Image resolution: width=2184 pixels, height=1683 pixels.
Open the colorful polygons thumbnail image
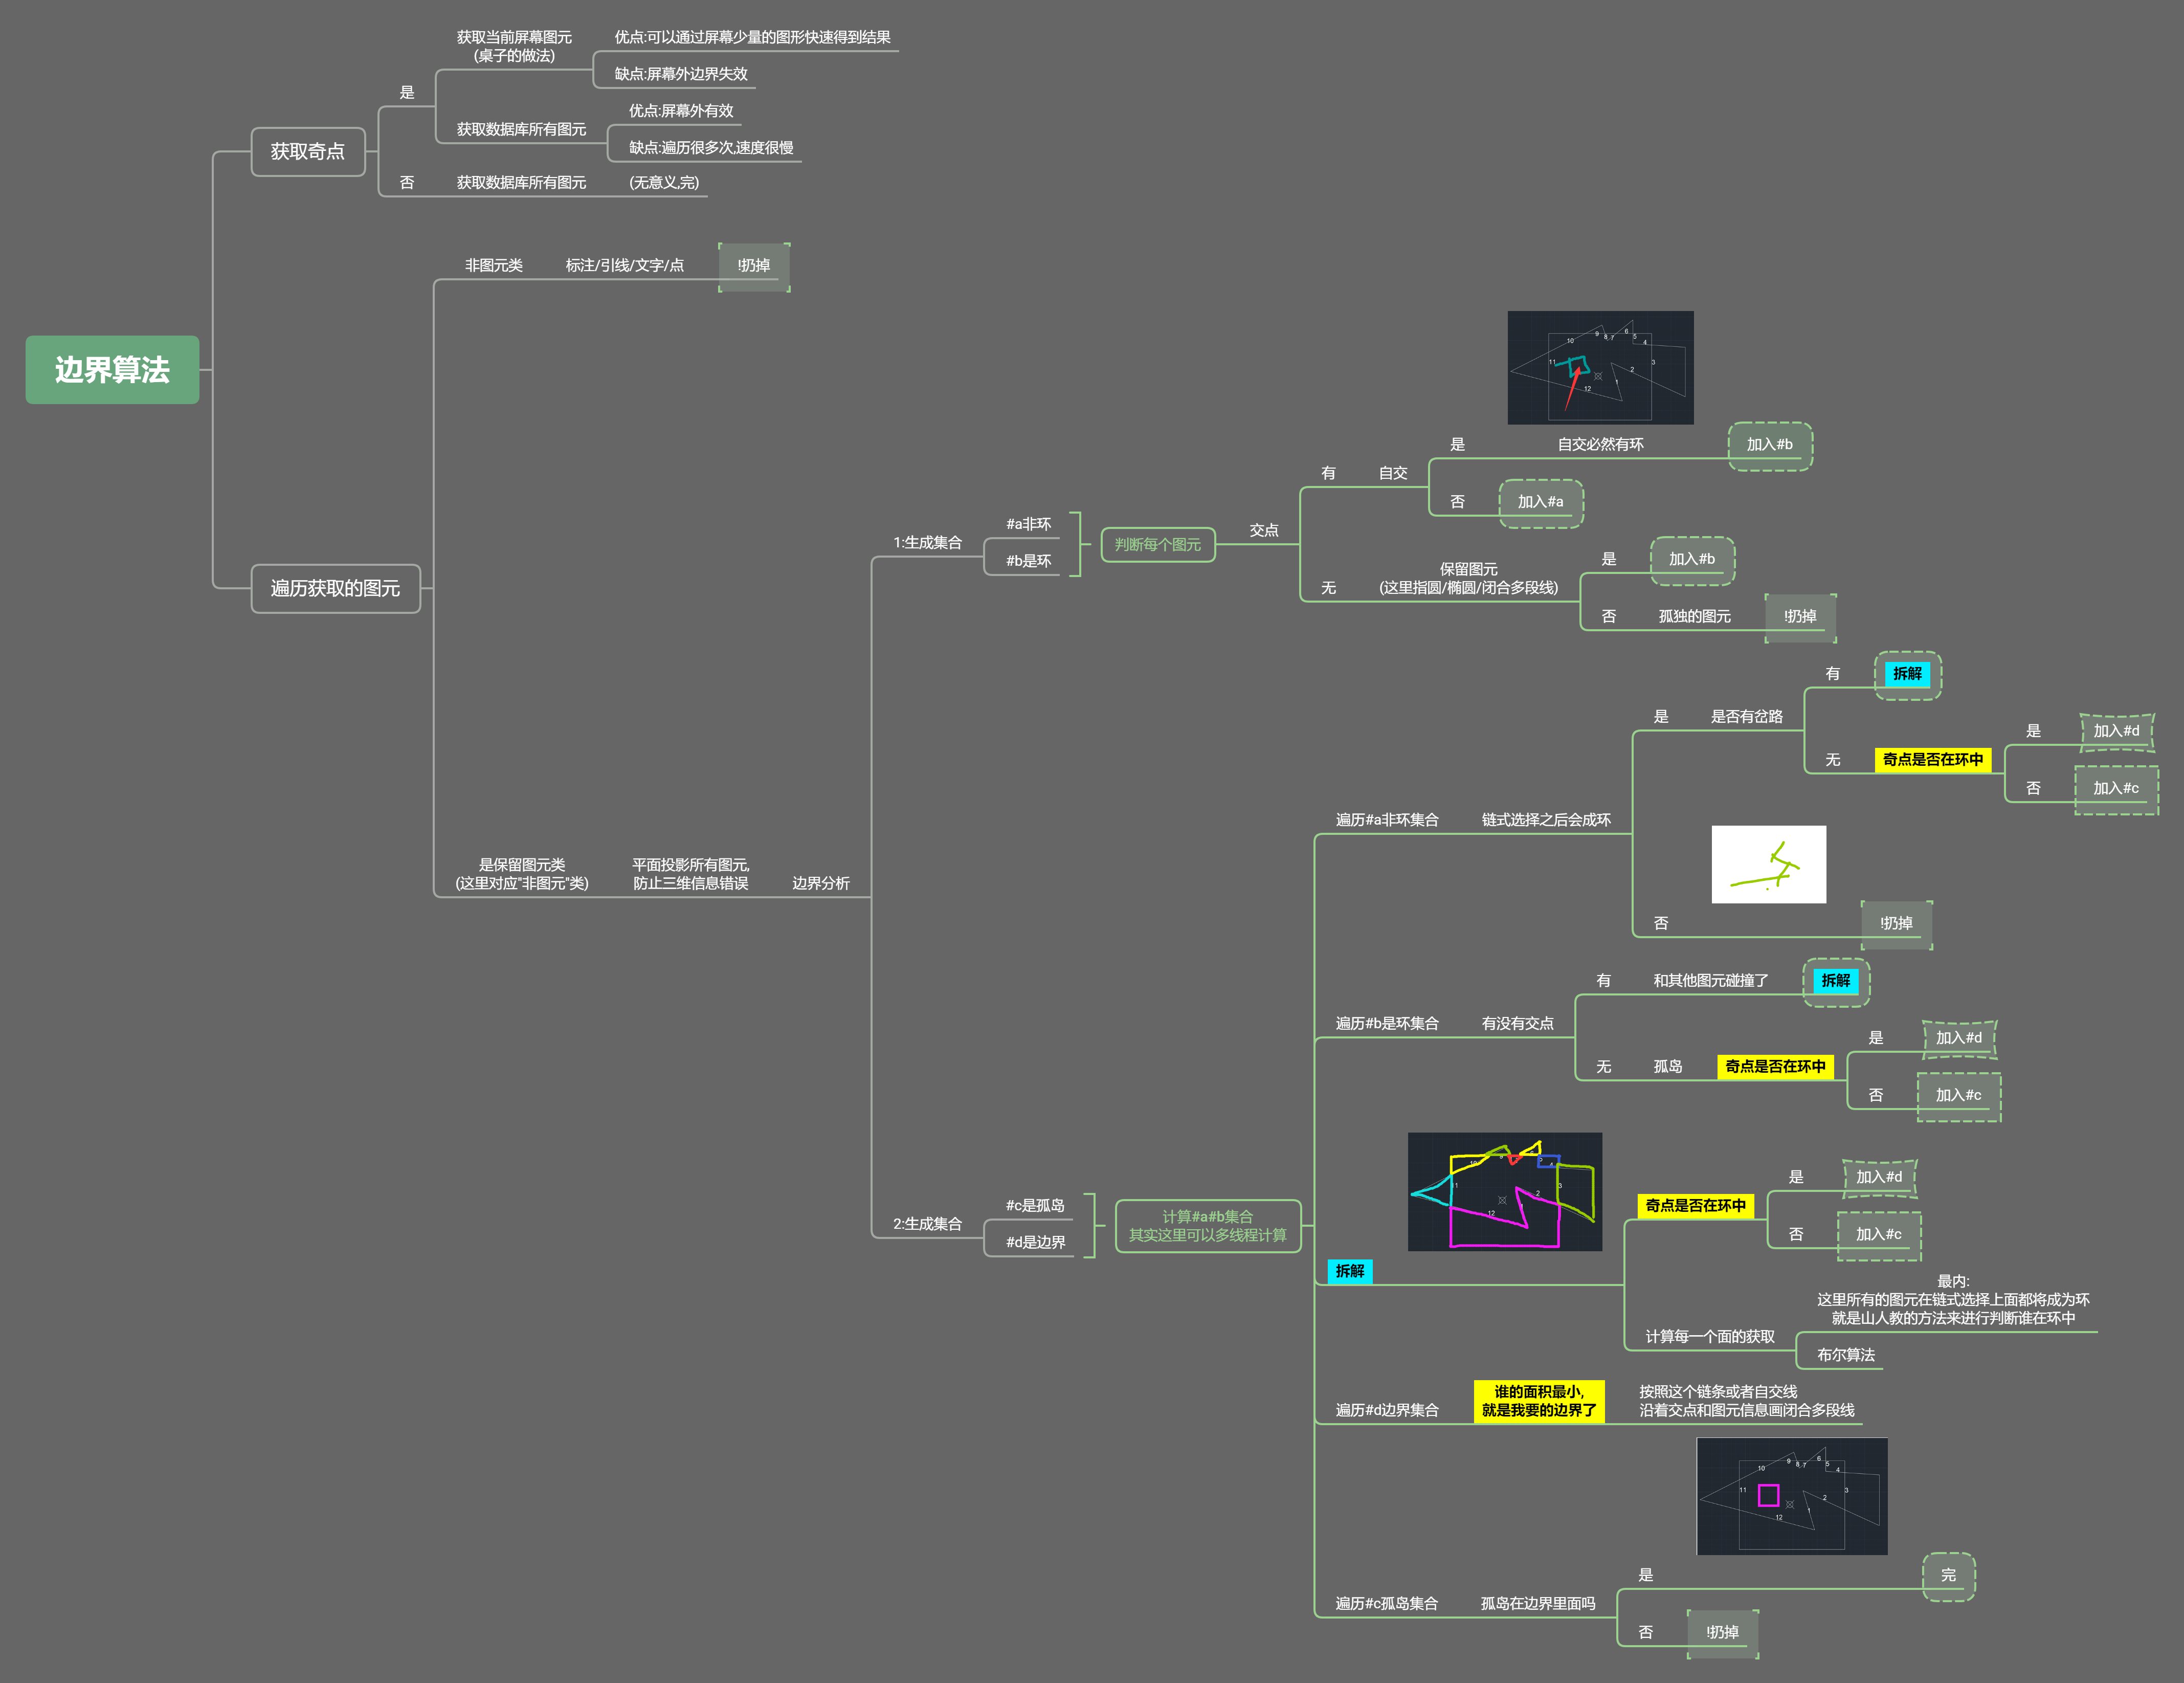coord(1504,1191)
